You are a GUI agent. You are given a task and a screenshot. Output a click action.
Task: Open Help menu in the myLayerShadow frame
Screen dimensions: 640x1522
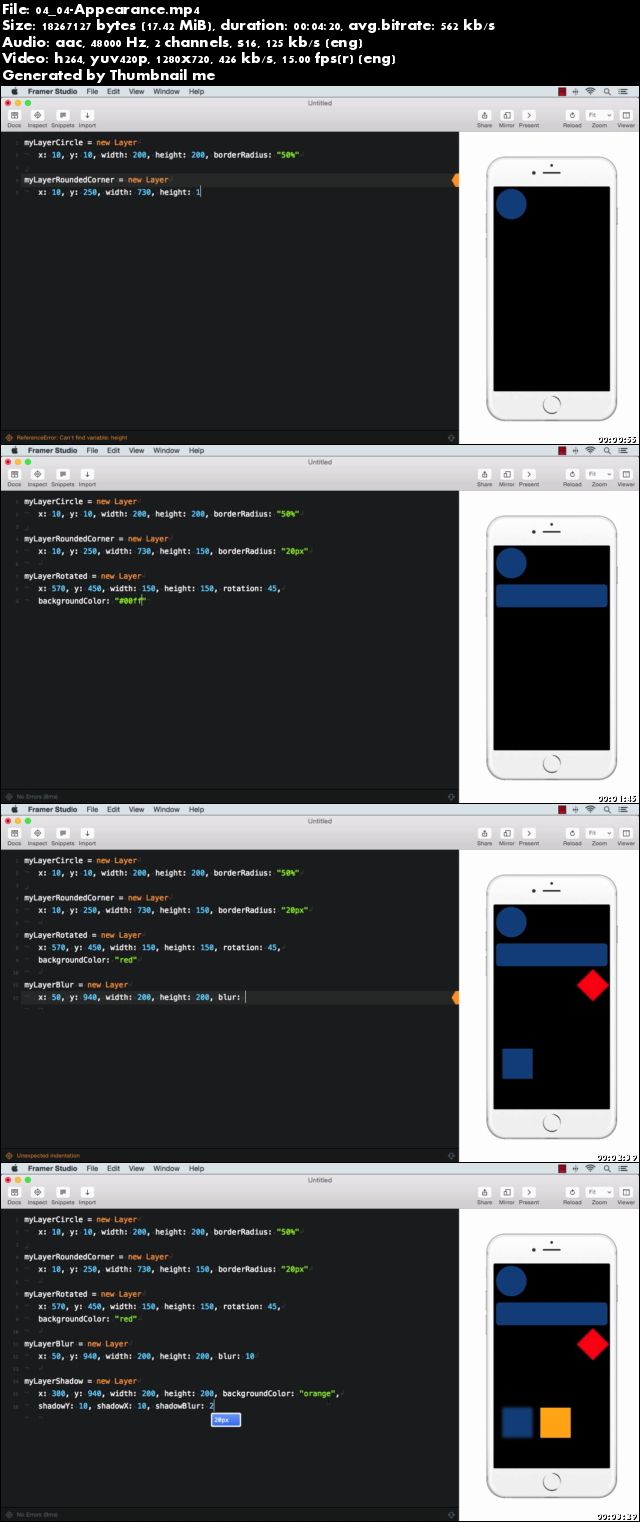pos(196,1168)
